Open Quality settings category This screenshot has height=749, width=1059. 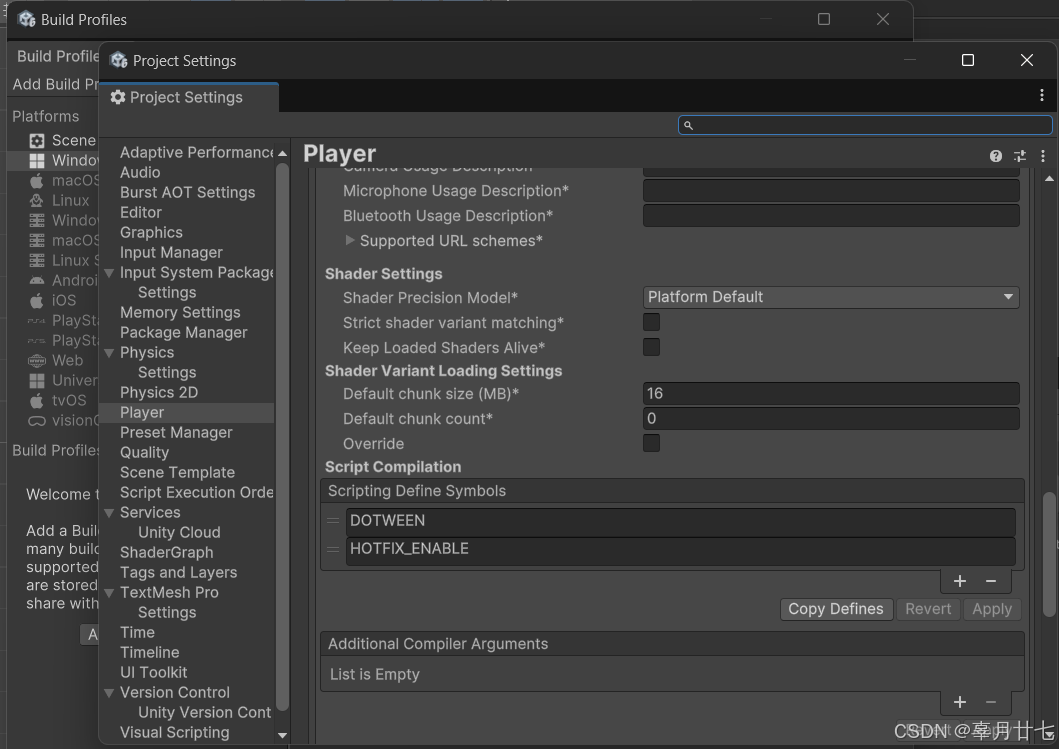[145, 453]
